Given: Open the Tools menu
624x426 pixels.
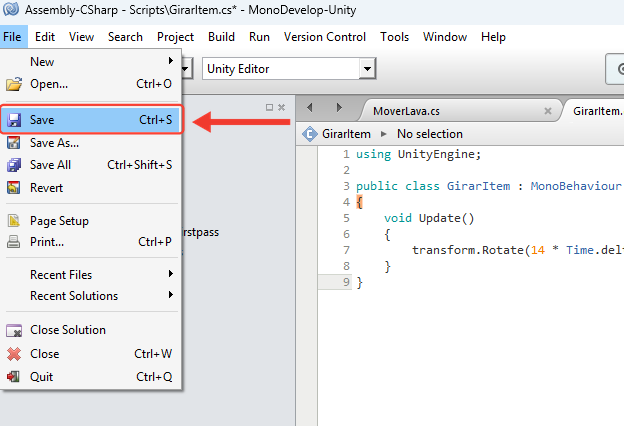Looking at the screenshot, I should click(394, 37).
